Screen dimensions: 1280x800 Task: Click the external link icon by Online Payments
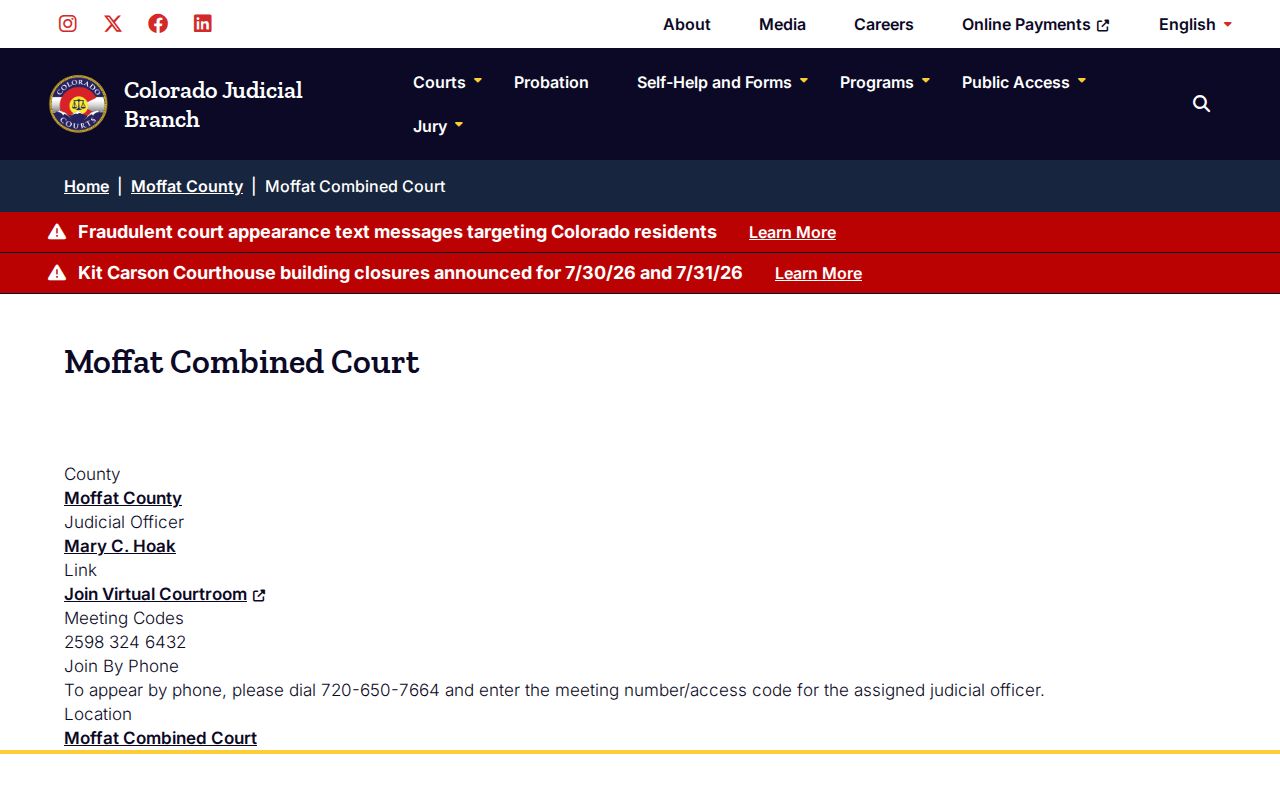click(x=1103, y=25)
